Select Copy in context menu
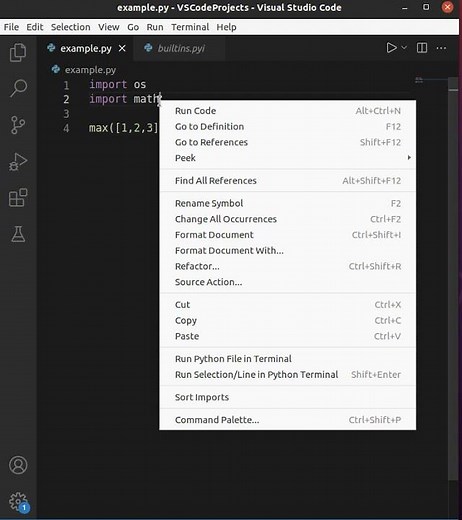Image resolution: width=462 pixels, height=520 pixels. [288, 320]
